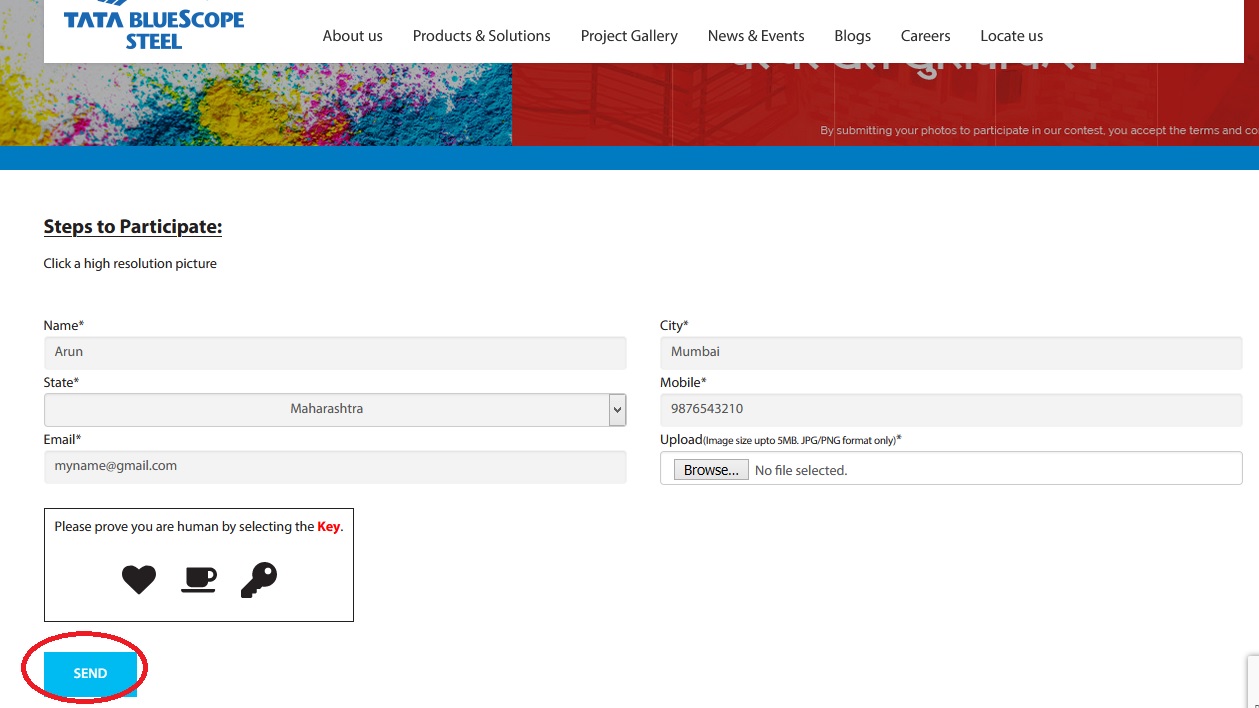Focus the Name input field

tap(335, 352)
